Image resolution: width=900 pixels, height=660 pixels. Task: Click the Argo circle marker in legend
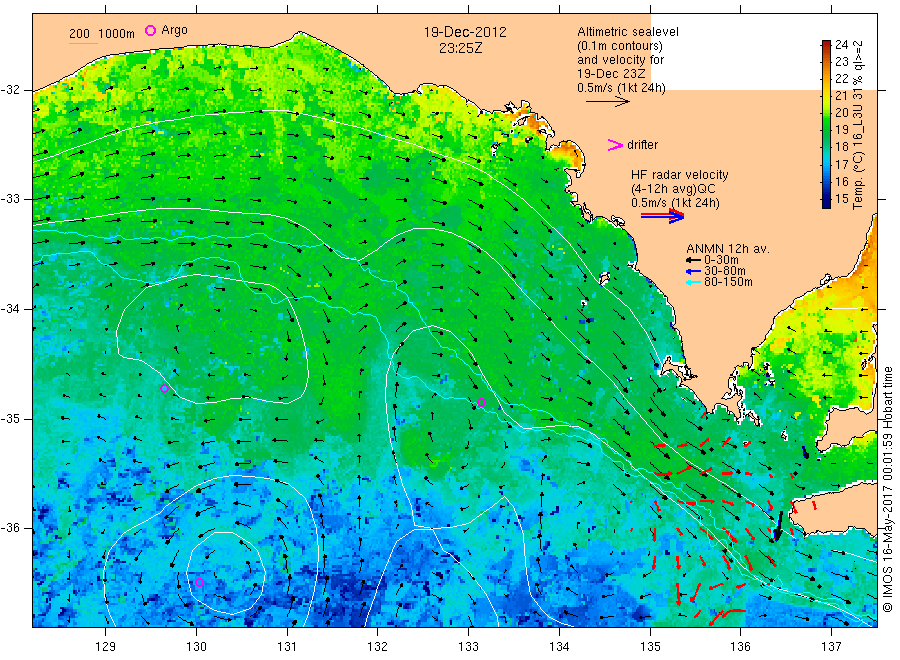[150, 30]
